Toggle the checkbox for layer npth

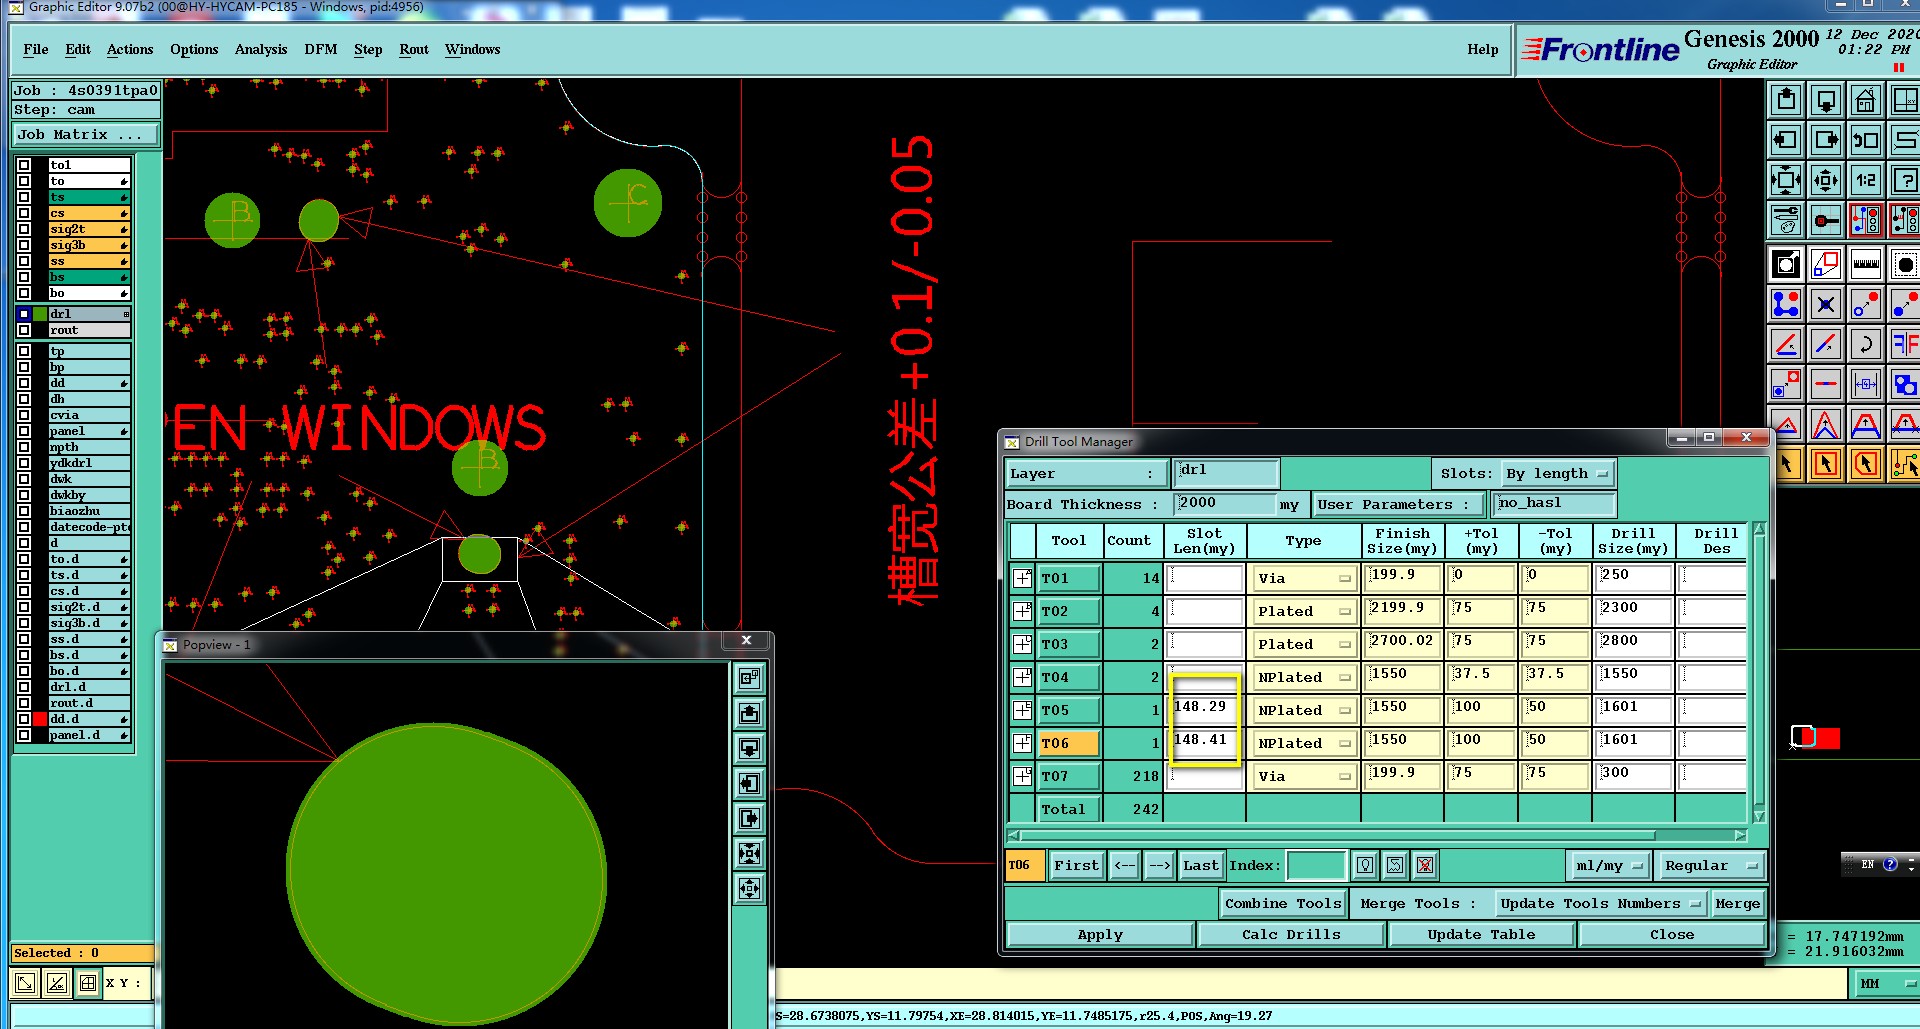24,447
